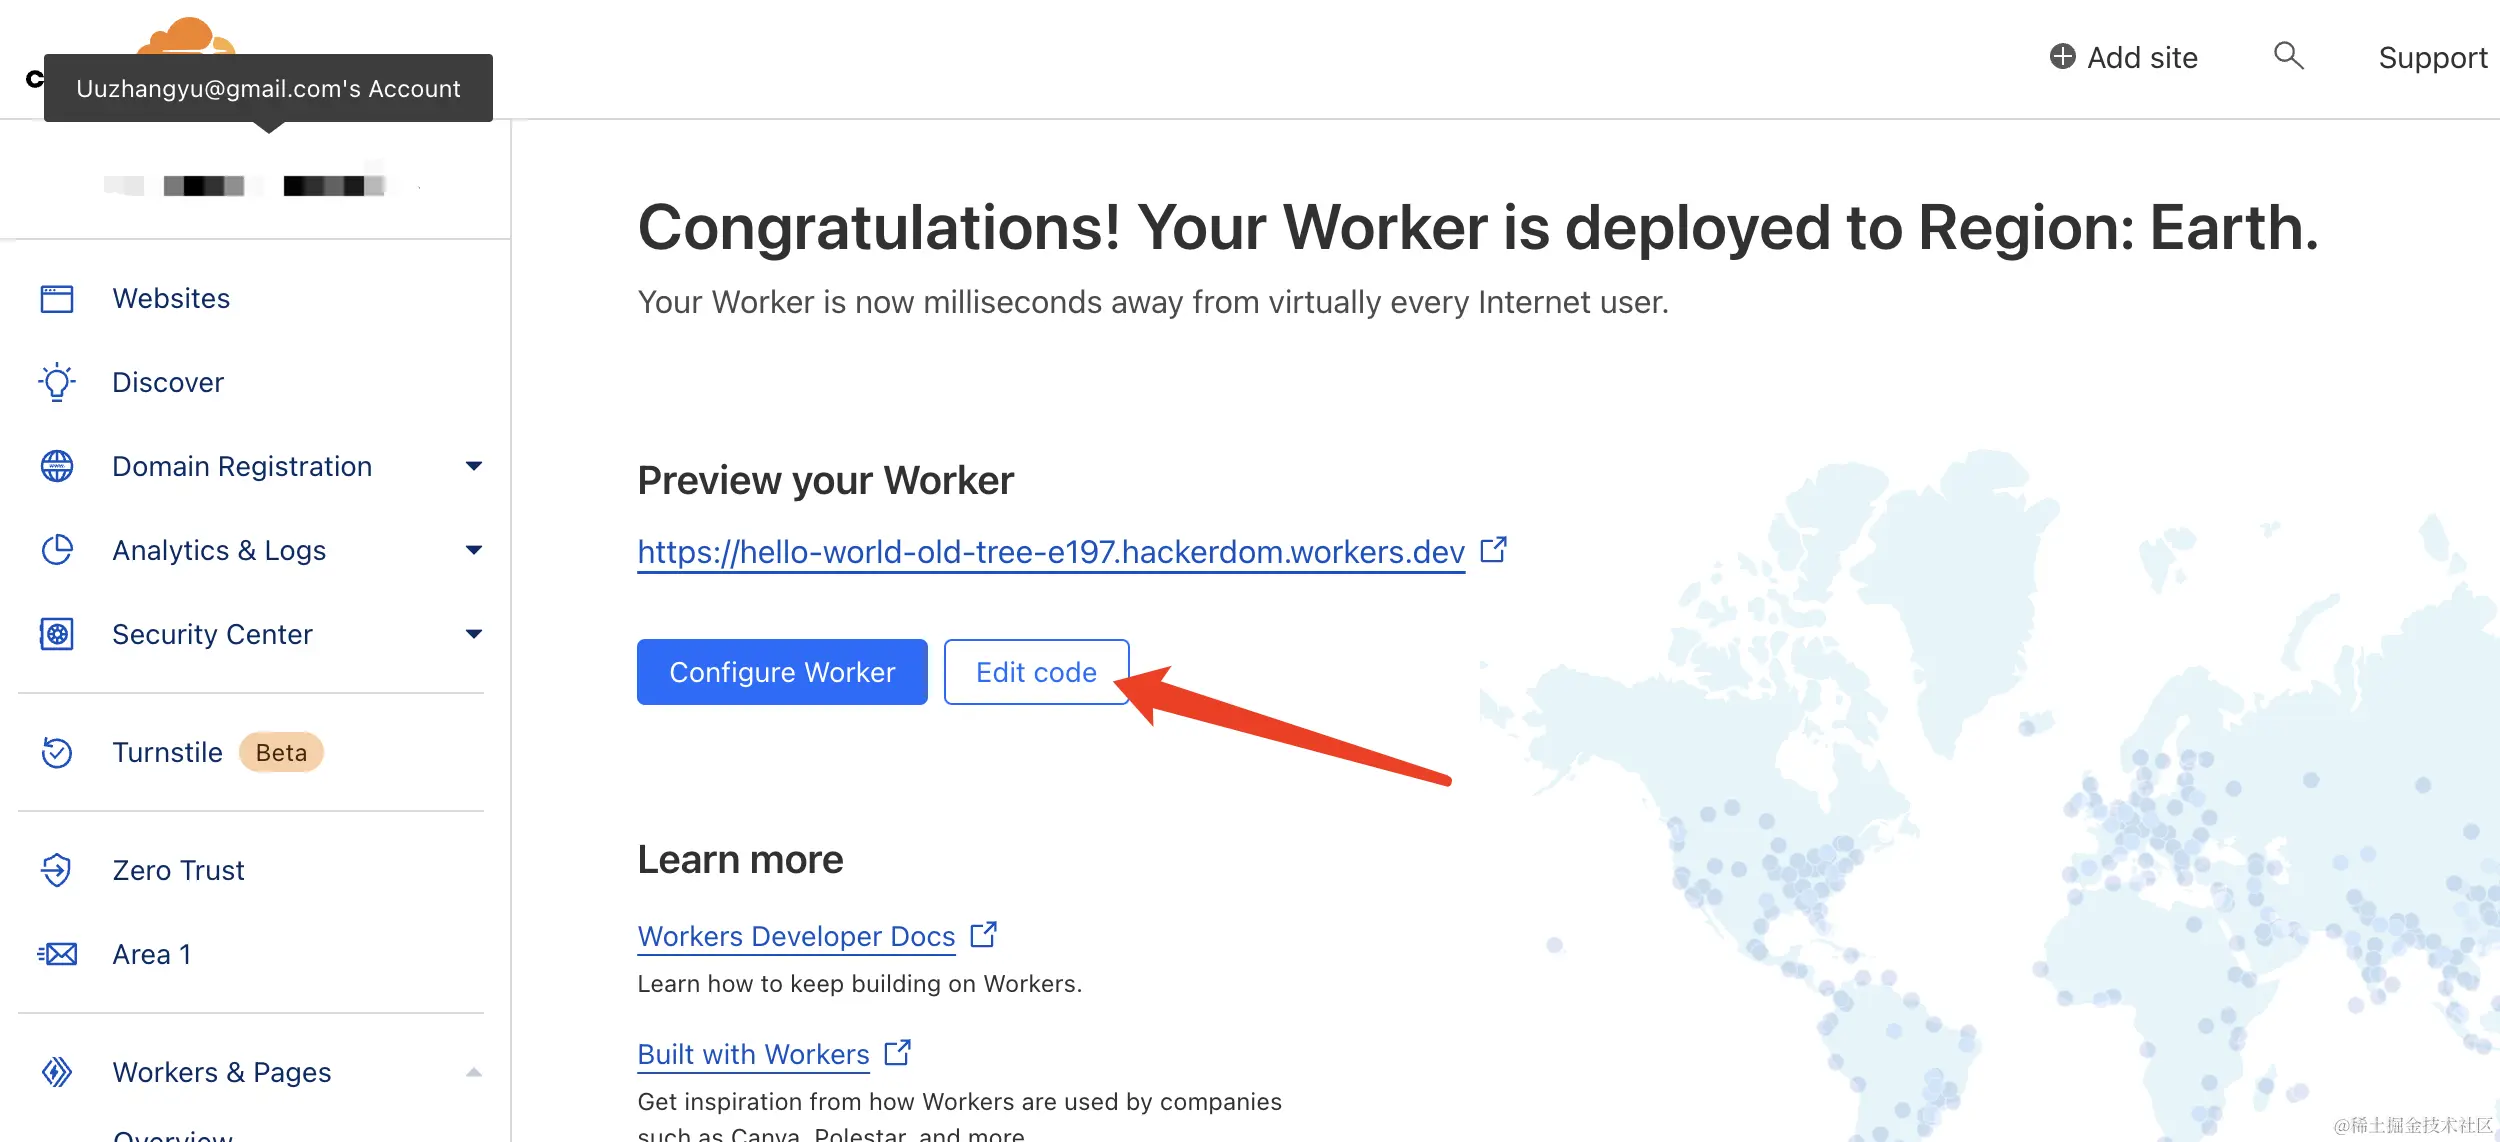Expand the Security Center submenu arrow
Viewport: 2500px width, 1142px height.
click(474, 634)
